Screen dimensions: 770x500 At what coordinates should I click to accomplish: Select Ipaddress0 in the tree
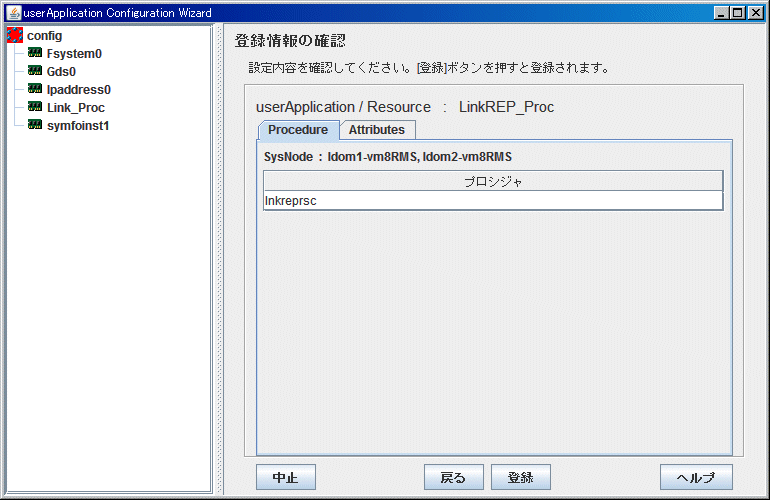79,89
